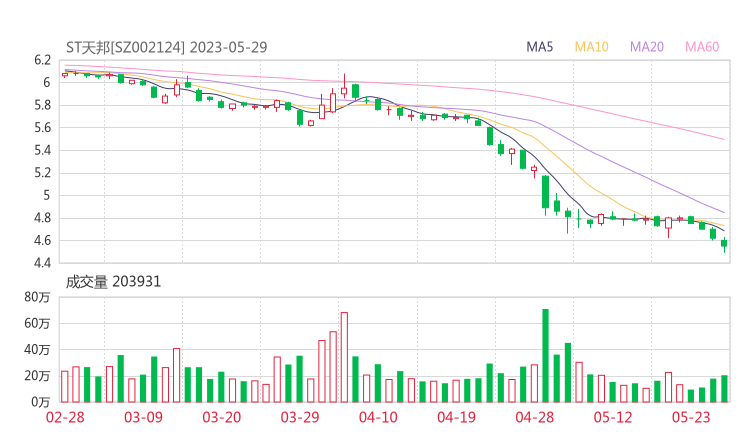
Task: Click the 60万 volume axis label
Action: point(37,323)
